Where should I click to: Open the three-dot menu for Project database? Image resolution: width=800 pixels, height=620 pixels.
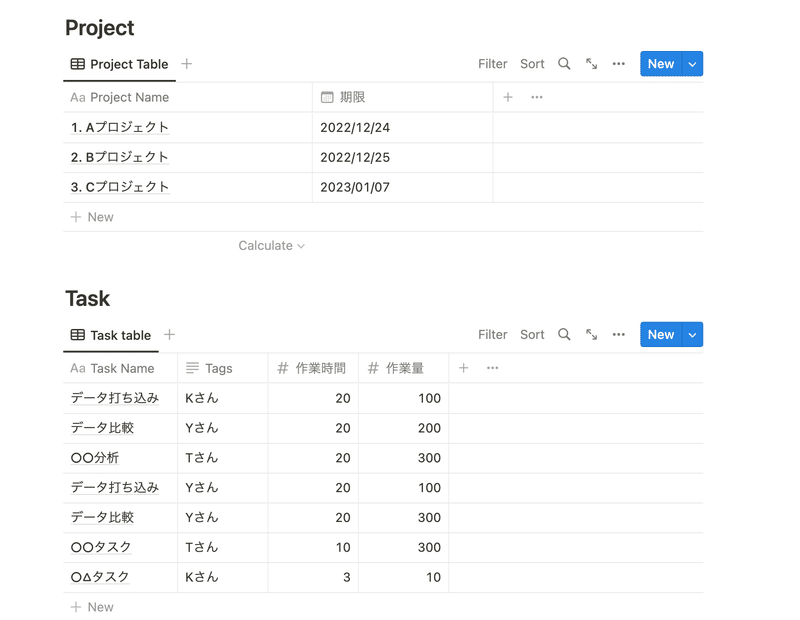[x=618, y=64]
